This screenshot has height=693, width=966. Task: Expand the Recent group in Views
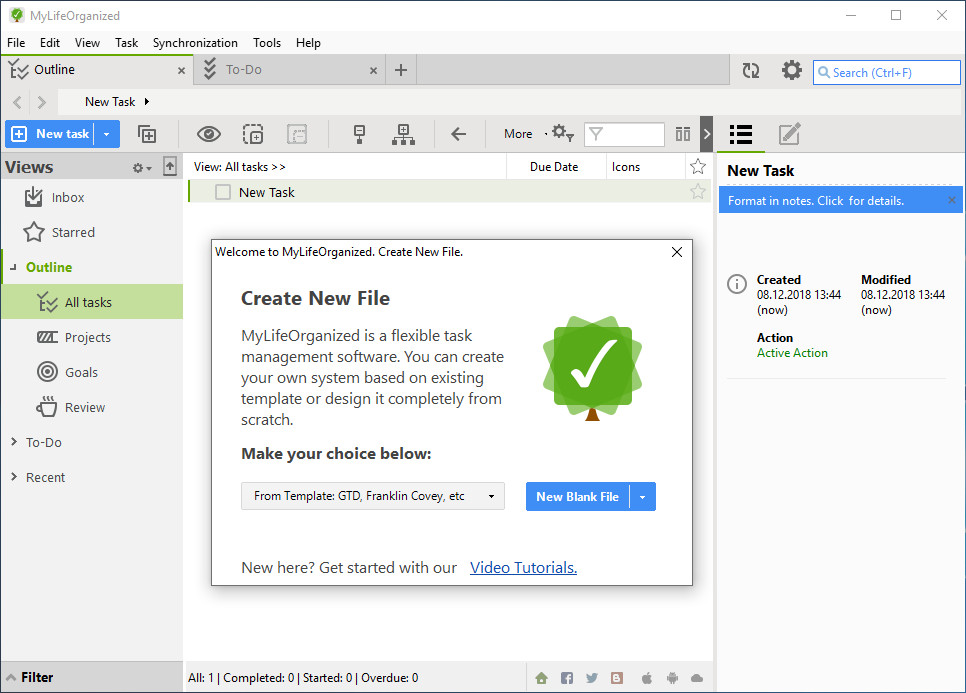point(14,477)
